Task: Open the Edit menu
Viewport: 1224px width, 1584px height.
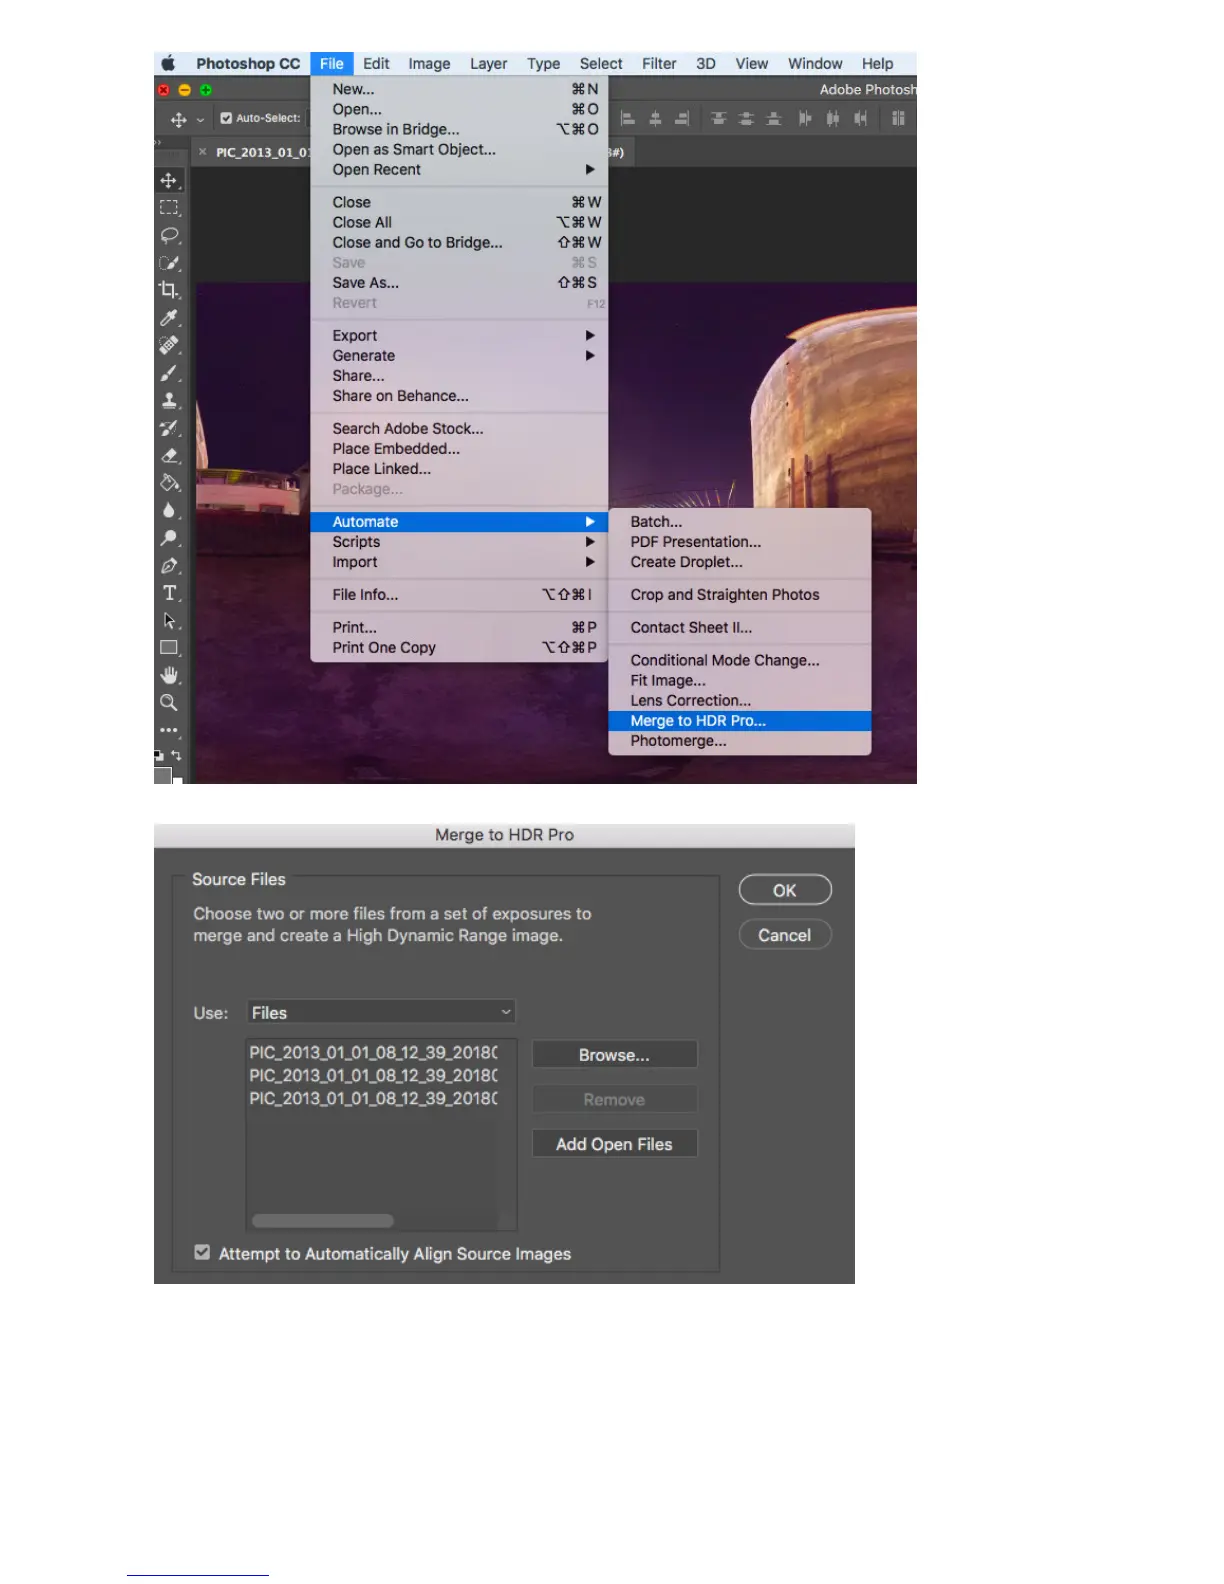Action: tap(376, 63)
